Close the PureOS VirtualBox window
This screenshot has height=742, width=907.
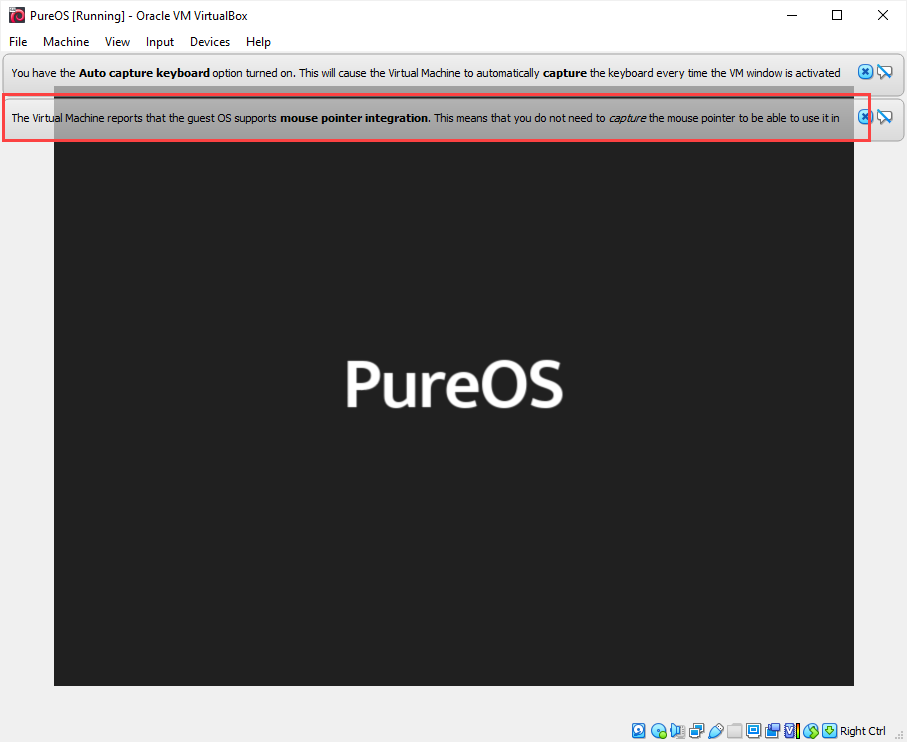pyautogui.click(x=883, y=15)
